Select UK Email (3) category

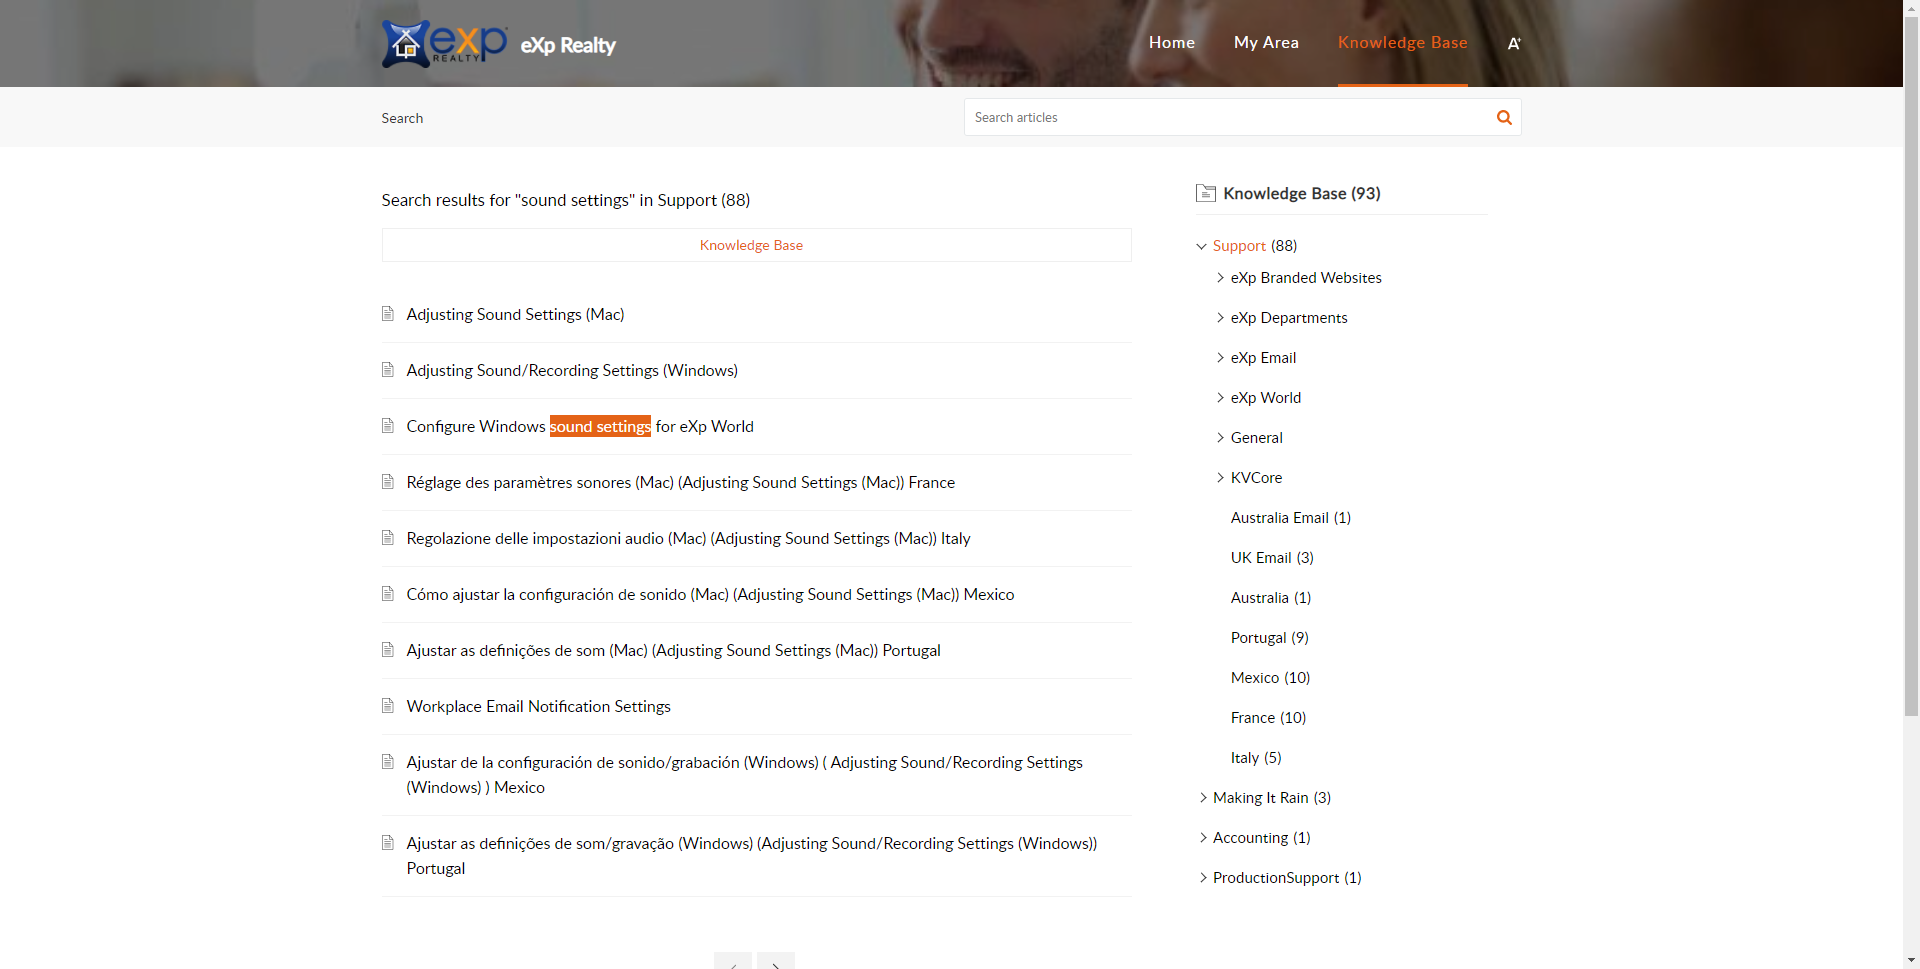(x=1272, y=558)
